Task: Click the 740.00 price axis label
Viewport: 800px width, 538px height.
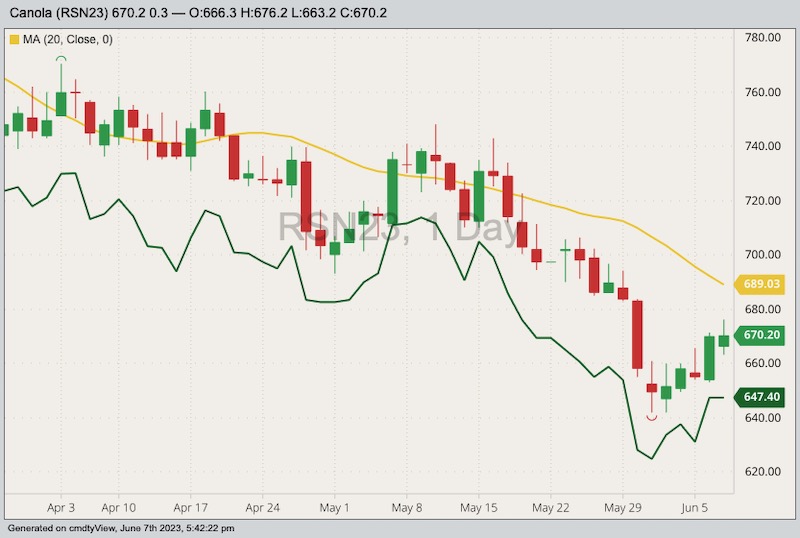Action: (762, 146)
